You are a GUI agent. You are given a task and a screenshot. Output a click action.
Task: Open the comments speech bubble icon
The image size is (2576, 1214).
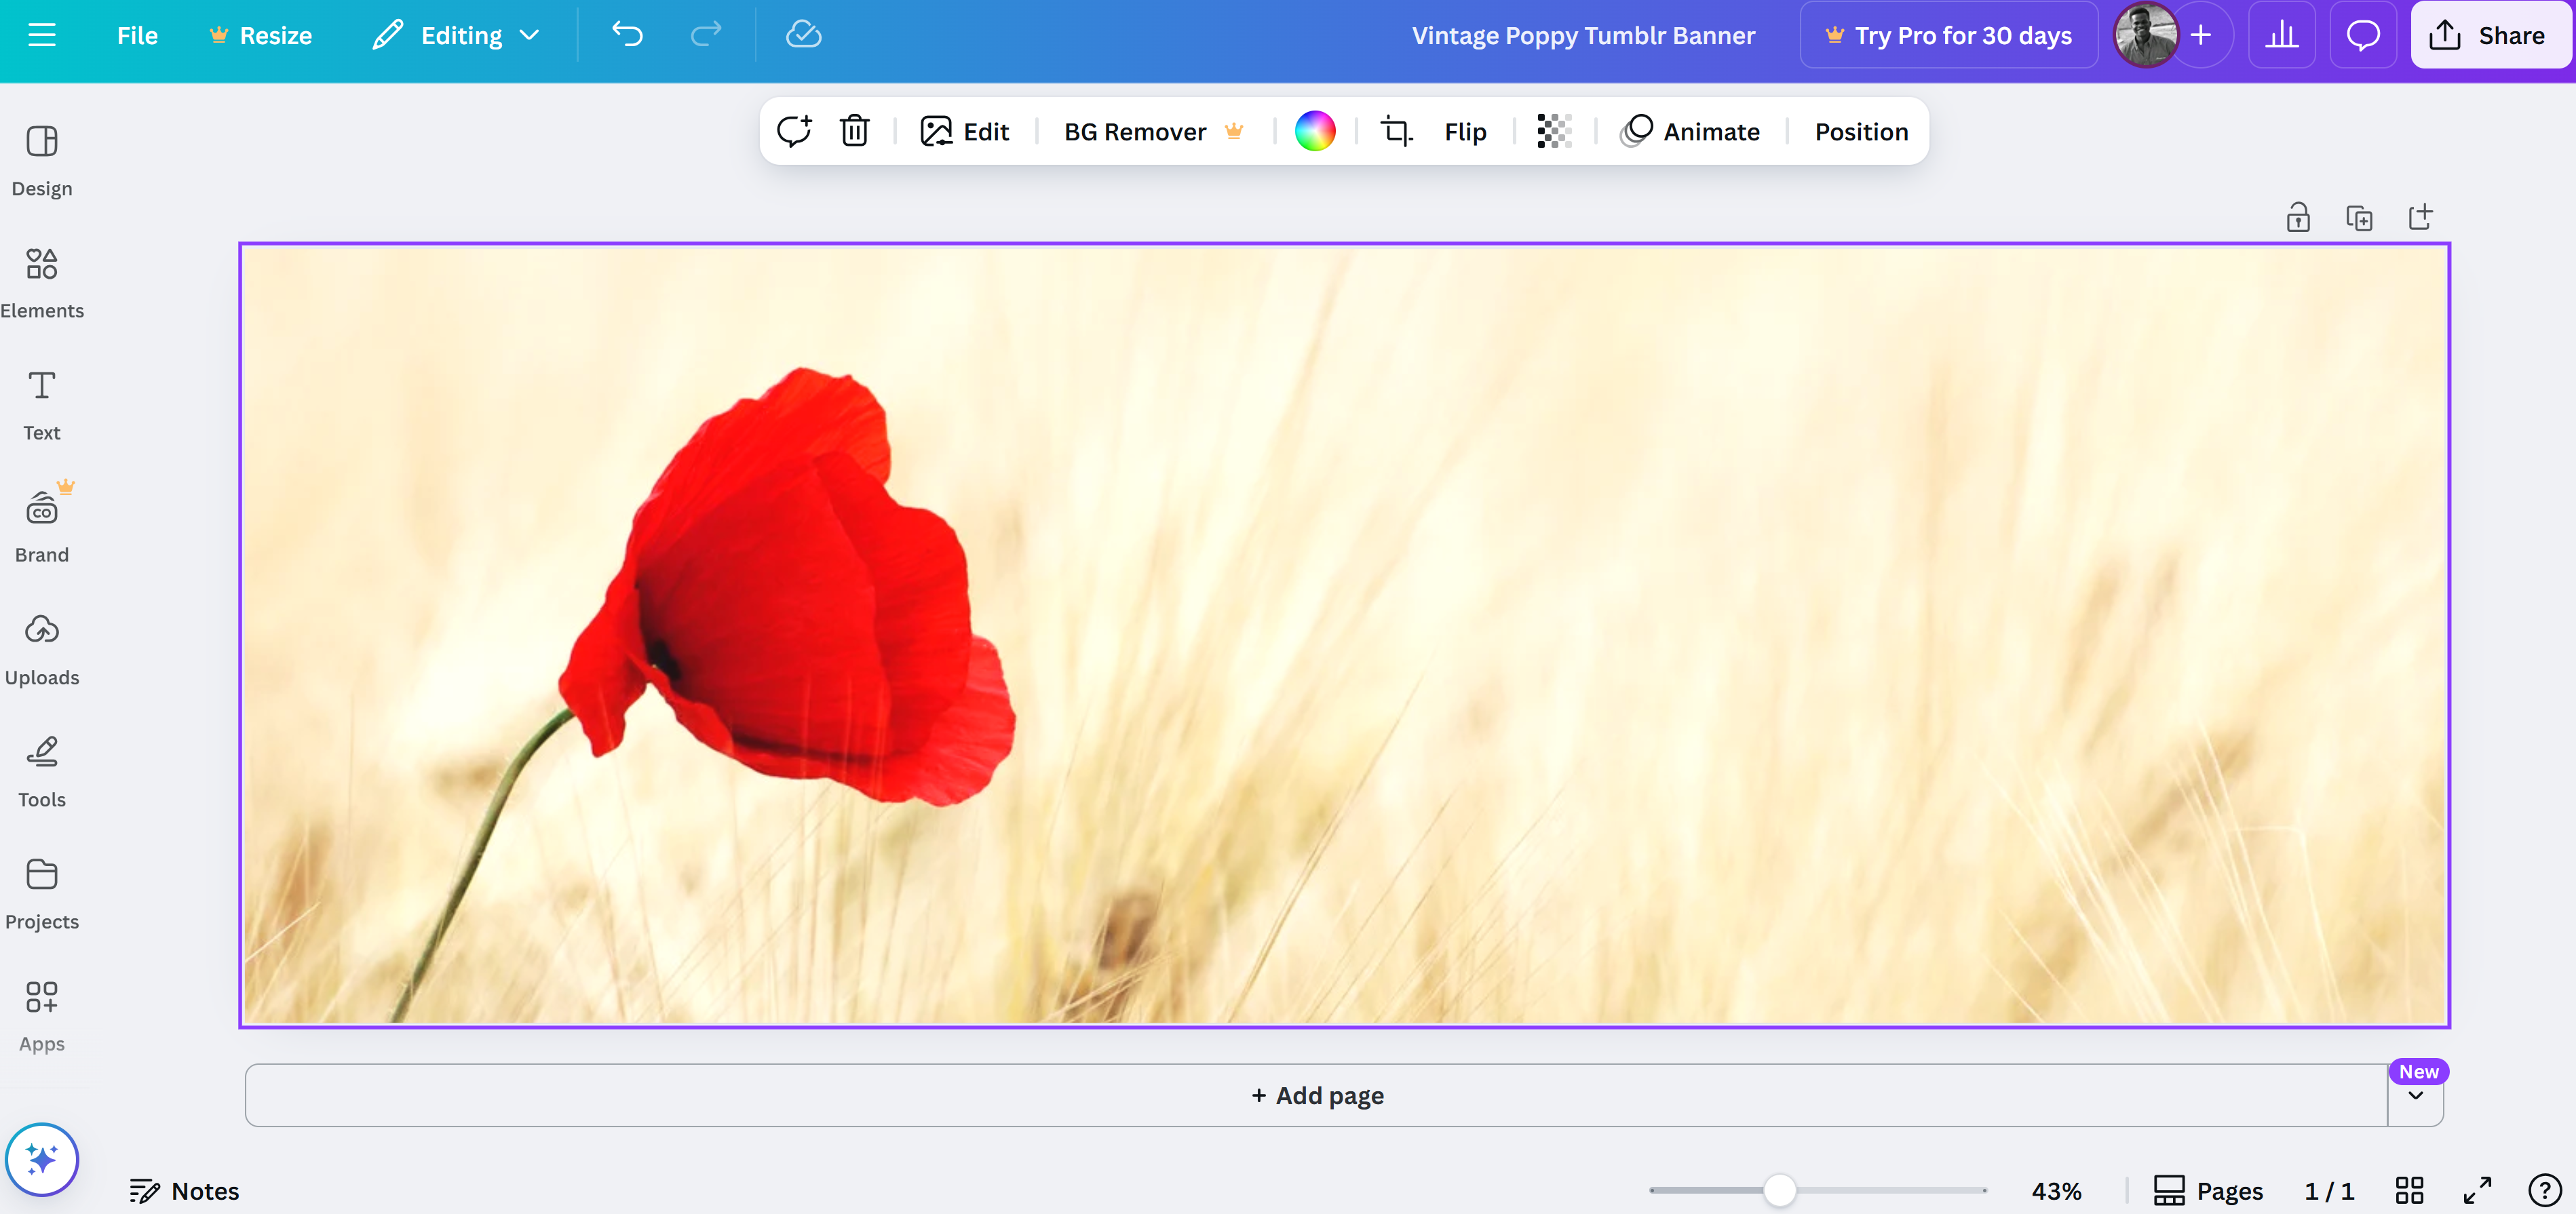pos(2363,35)
